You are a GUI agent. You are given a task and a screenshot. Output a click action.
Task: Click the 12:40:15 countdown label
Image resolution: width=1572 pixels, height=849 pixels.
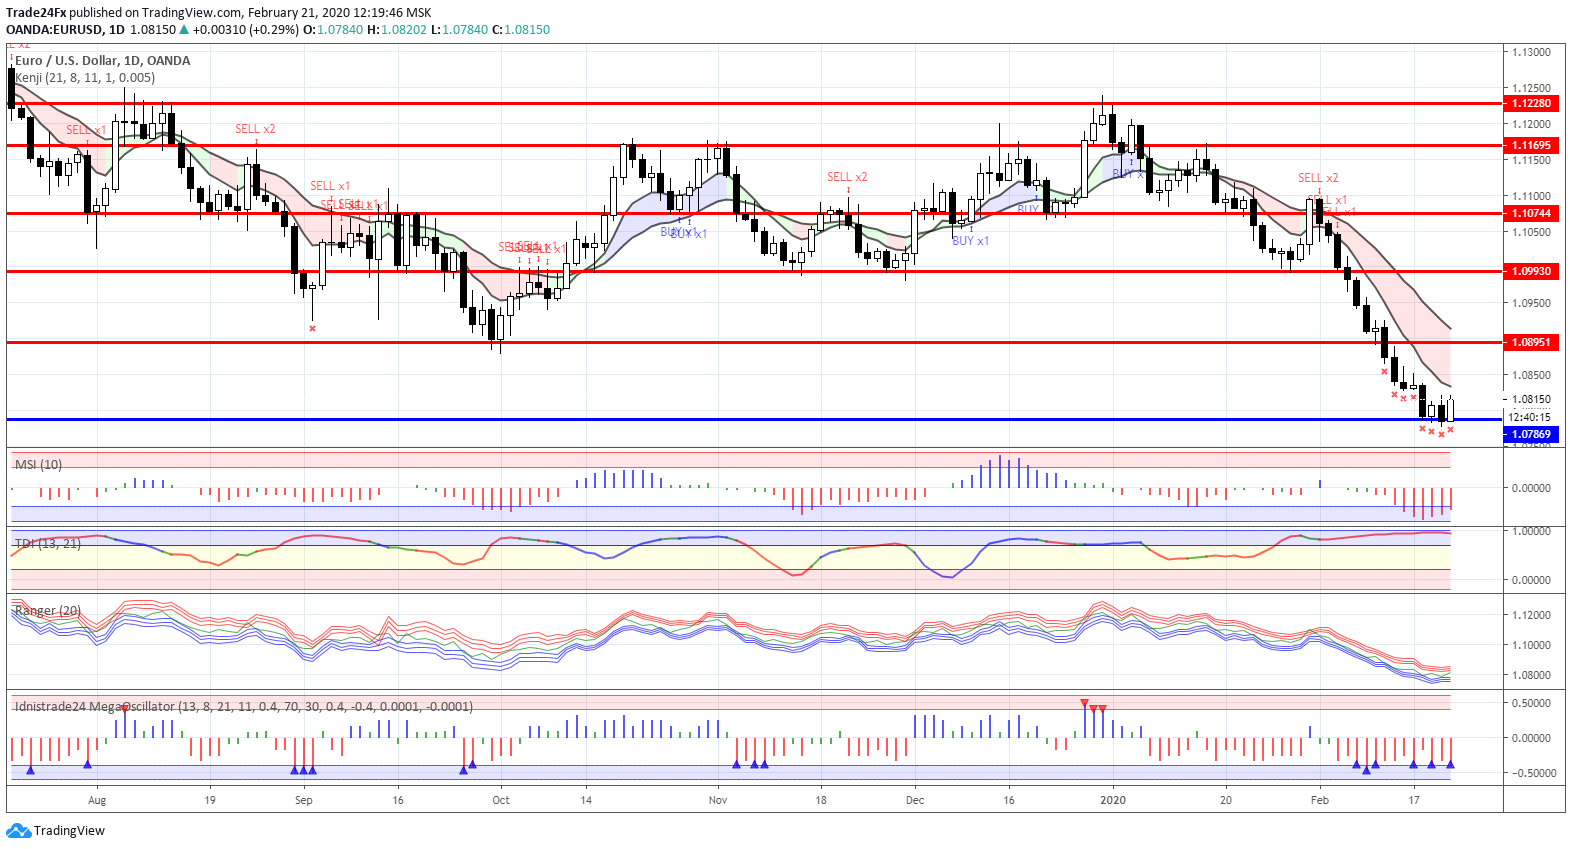click(x=1529, y=417)
